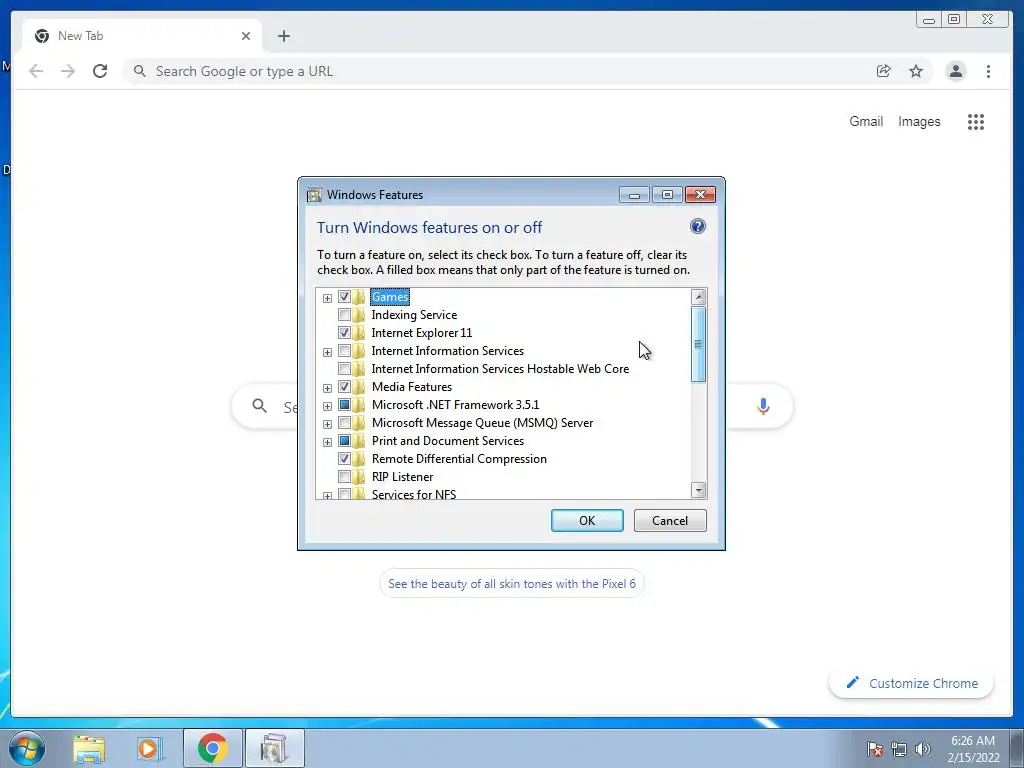The image size is (1024, 768).
Task: Open a new tab with the plus button
Action: pyautogui.click(x=283, y=36)
